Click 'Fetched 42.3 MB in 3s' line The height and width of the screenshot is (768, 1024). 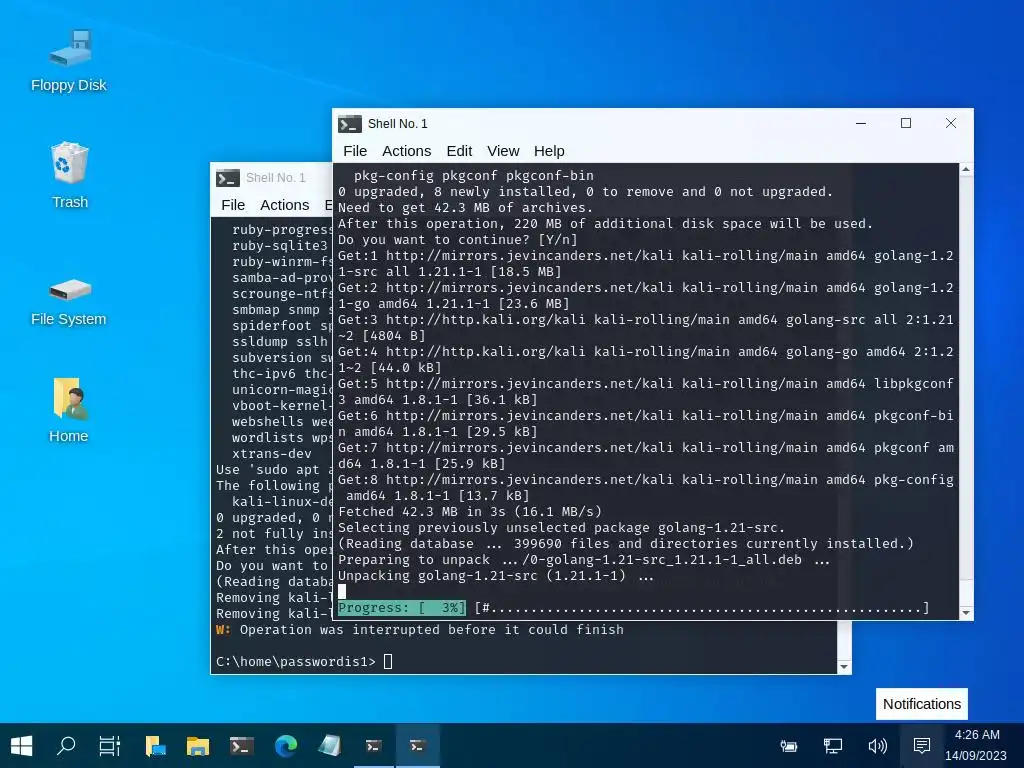(x=470, y=511)
